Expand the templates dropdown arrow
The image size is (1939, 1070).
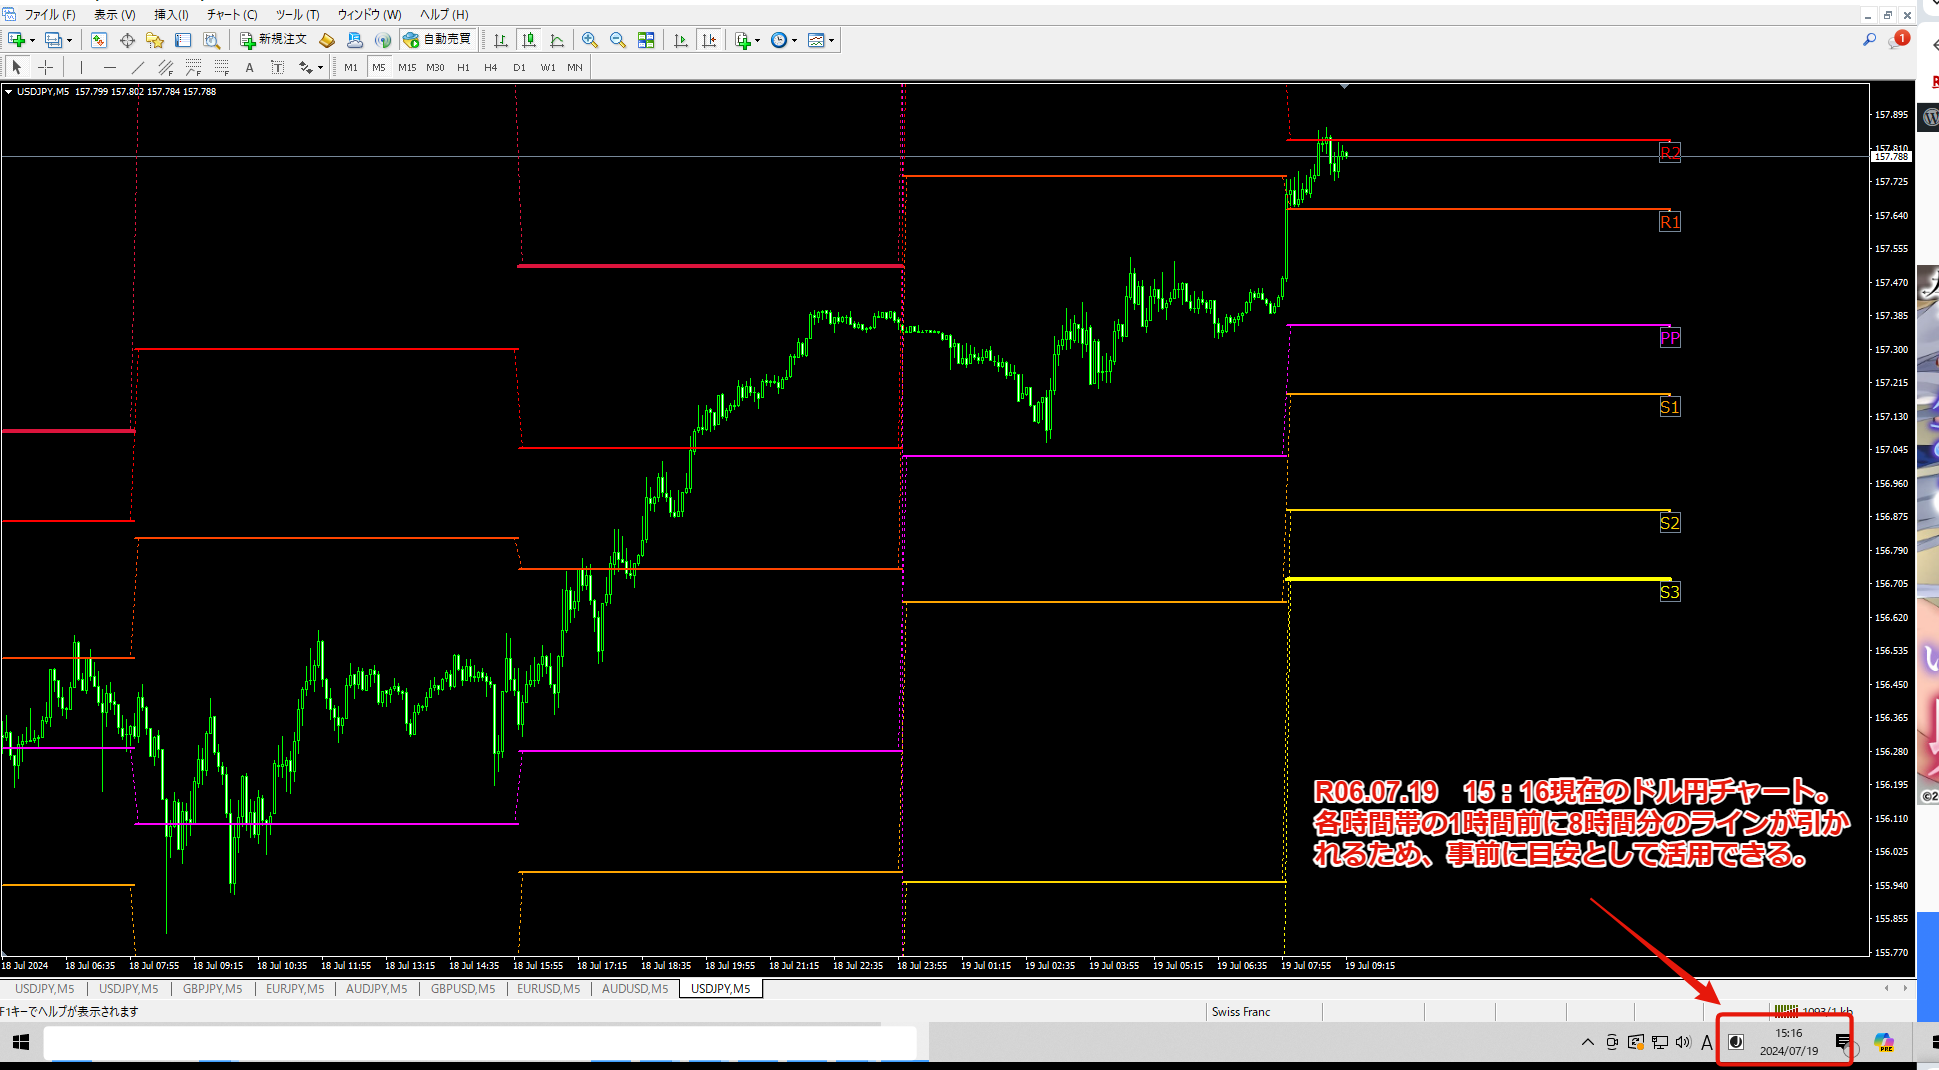pyautogui.click(x=831, y=41)
